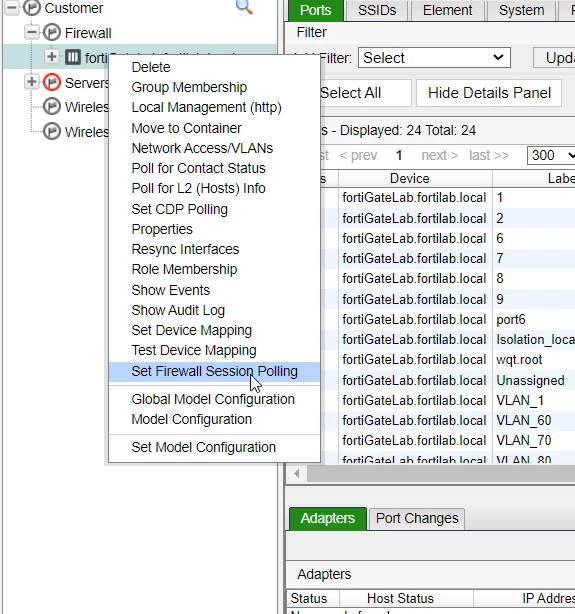
Task: Select the Adapters tab
Action: (x=327, y=518)
